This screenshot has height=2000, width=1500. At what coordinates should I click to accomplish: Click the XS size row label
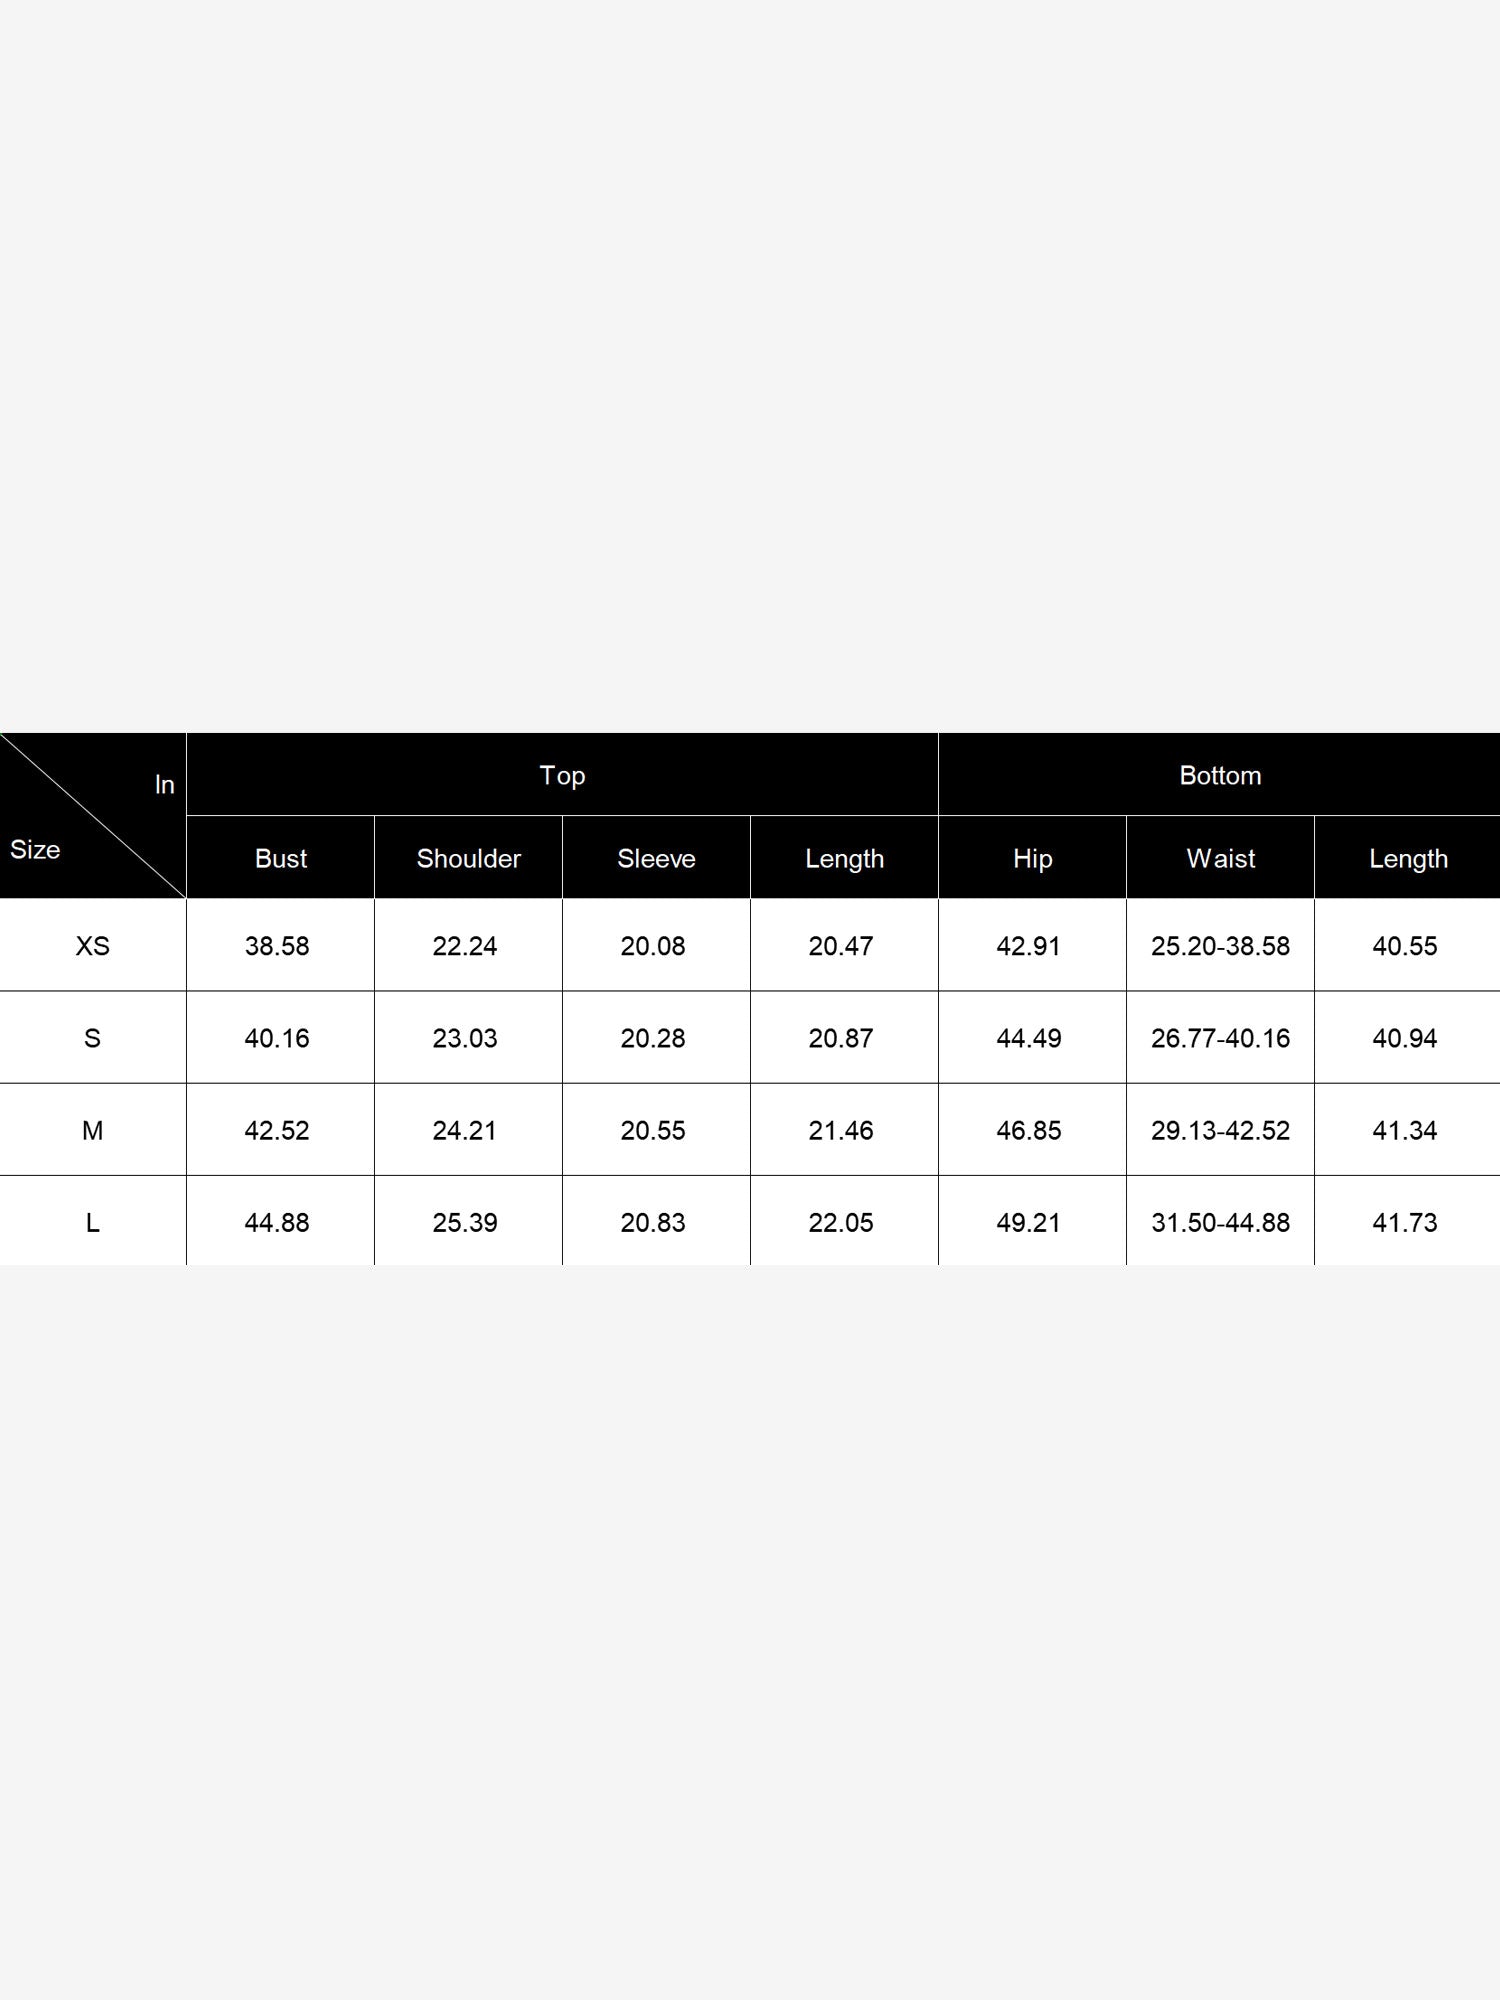click(x=92, y=946)
